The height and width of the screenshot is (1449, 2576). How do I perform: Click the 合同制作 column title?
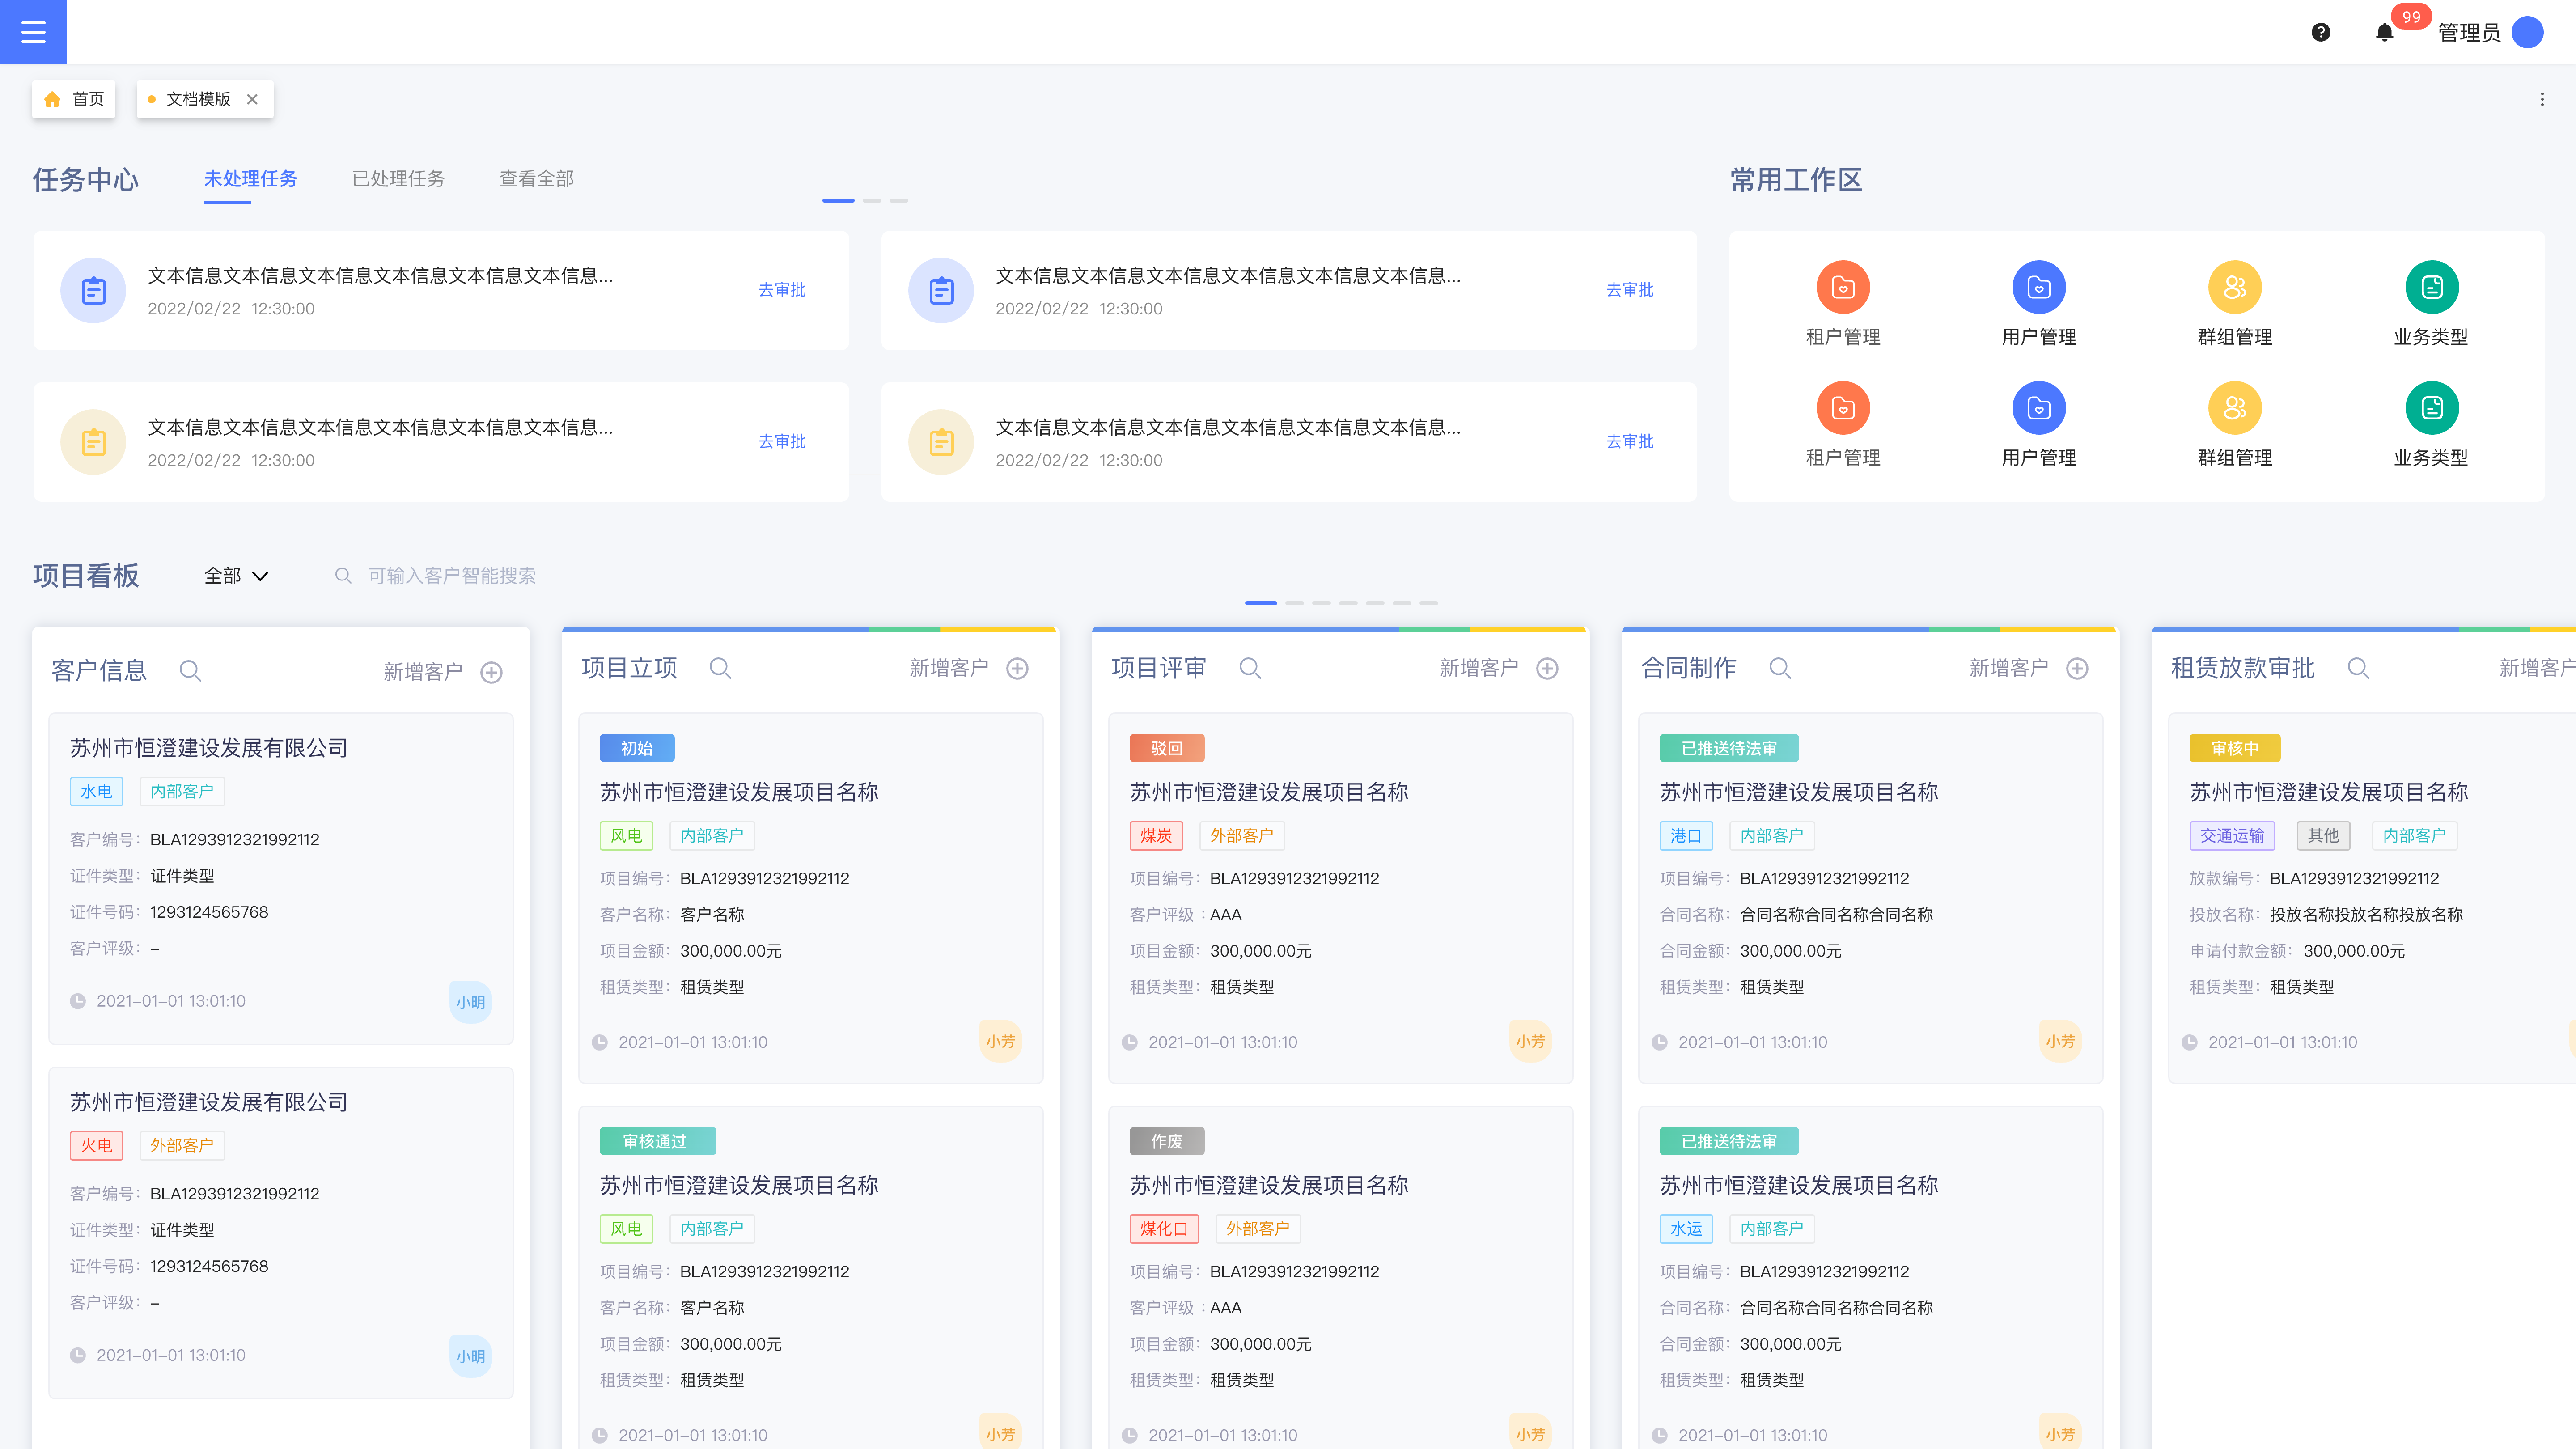click(1689, 668)
